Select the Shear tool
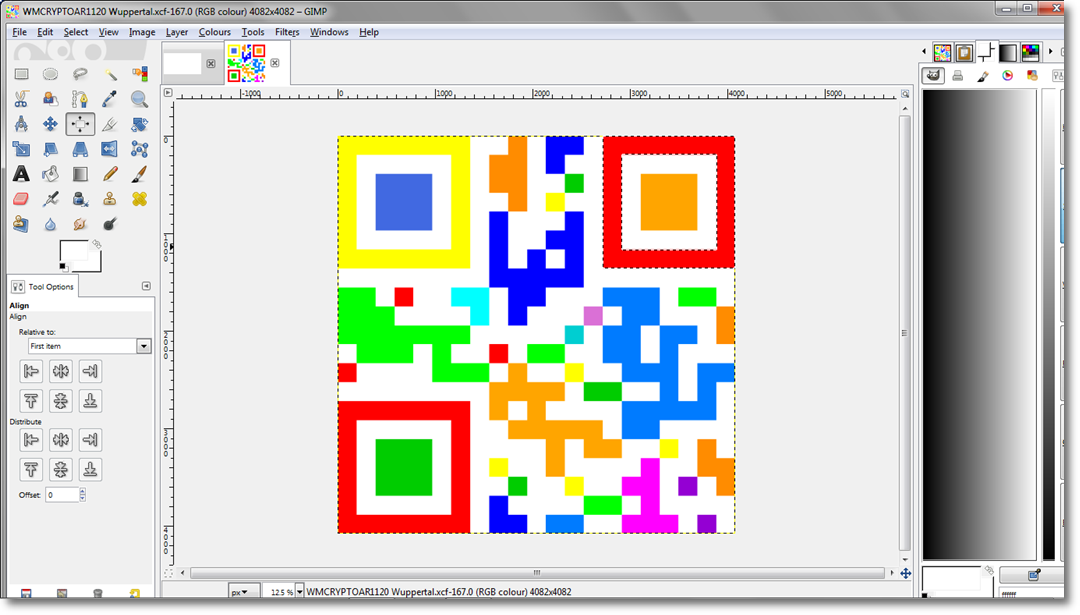This screenshot has height=615, width=1080. 50,149
